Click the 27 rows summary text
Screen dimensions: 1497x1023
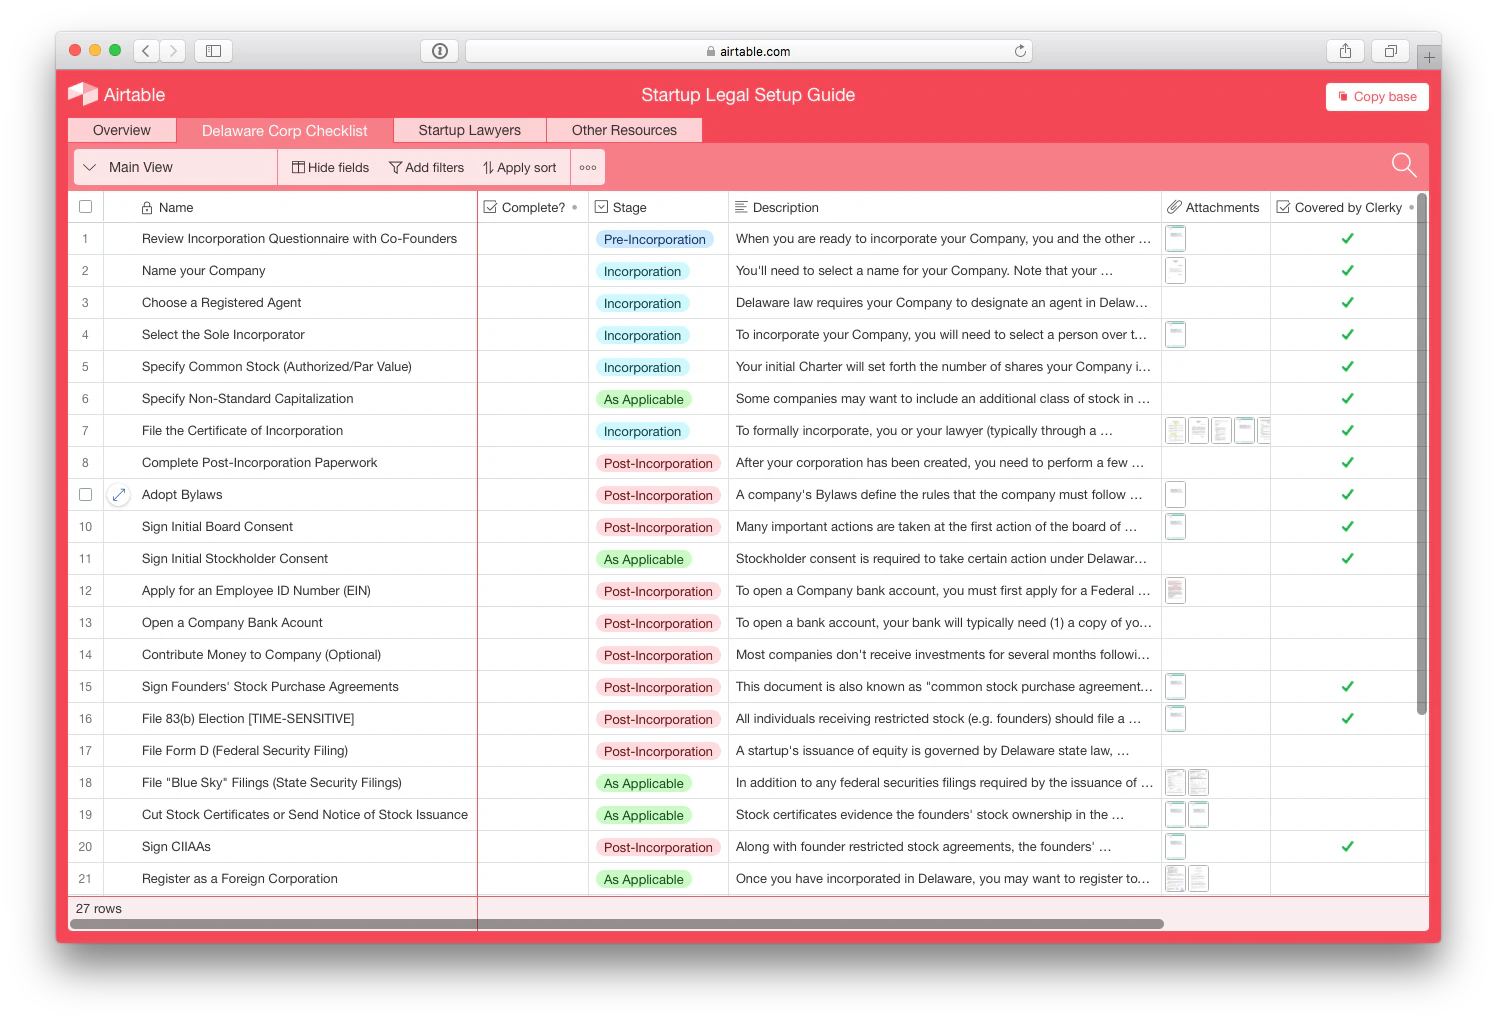click(99, 909)
